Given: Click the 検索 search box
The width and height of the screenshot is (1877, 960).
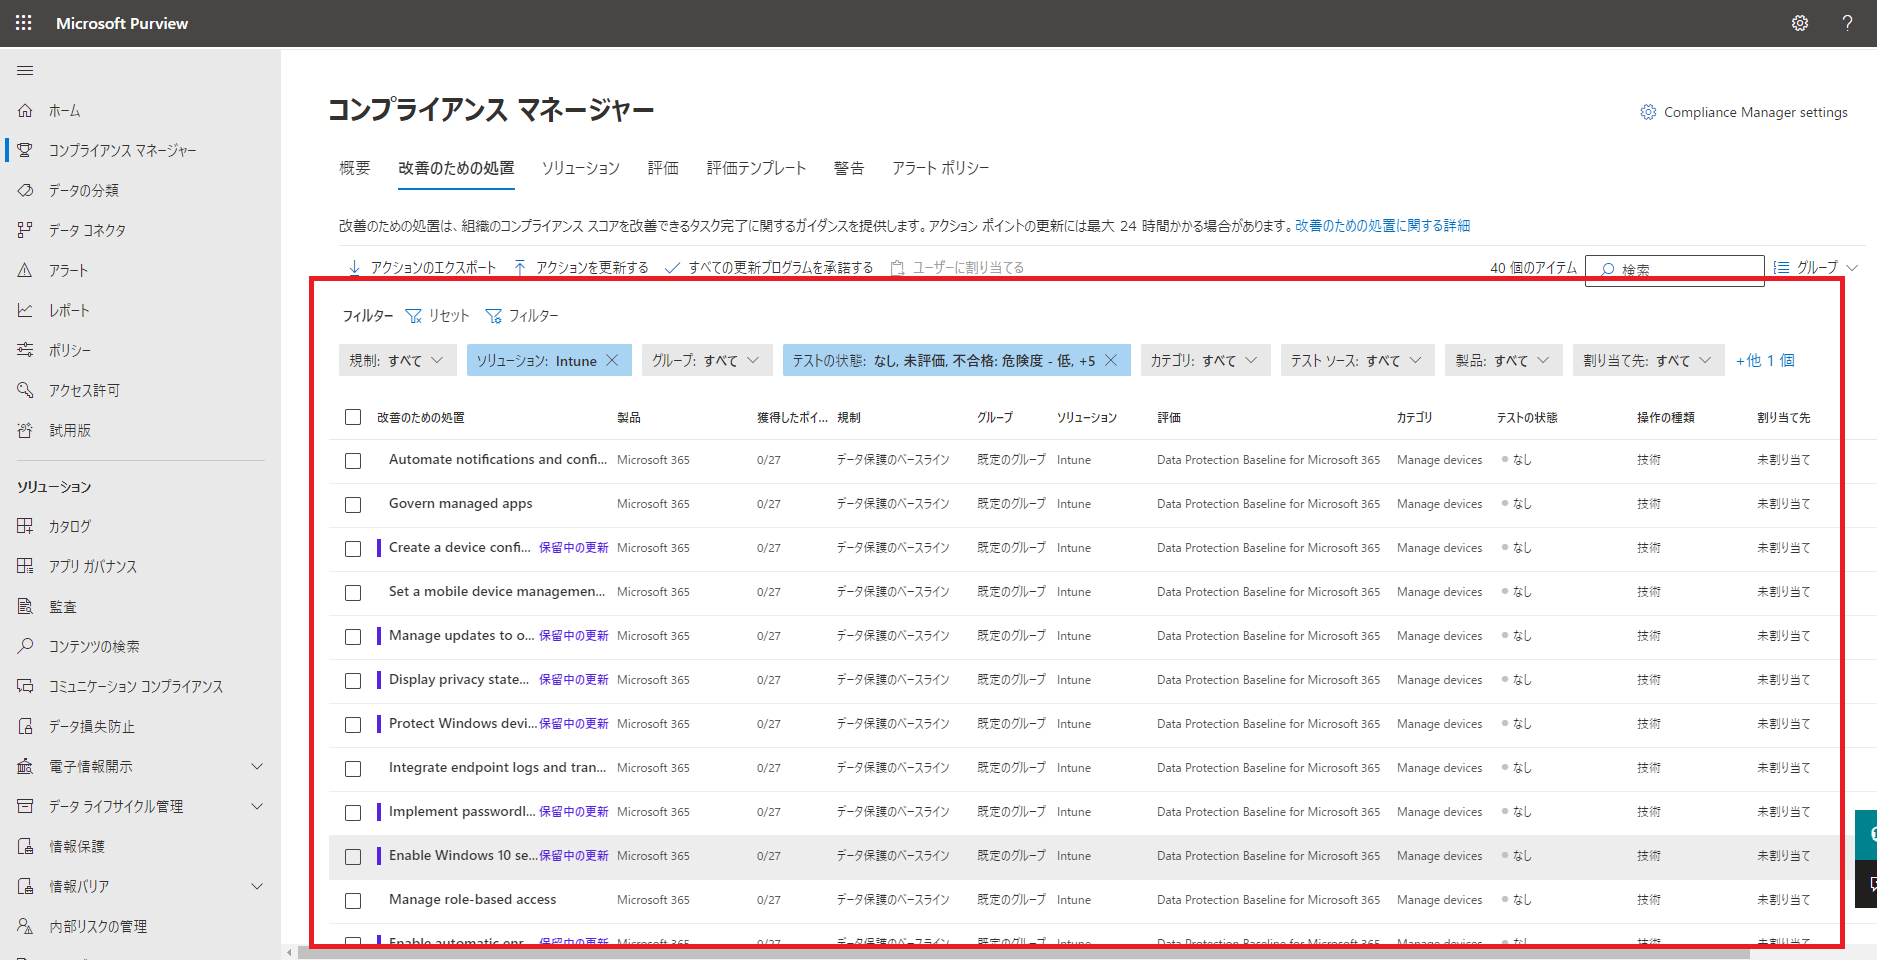Looking at the screenshot, I should click(1675, 270).
